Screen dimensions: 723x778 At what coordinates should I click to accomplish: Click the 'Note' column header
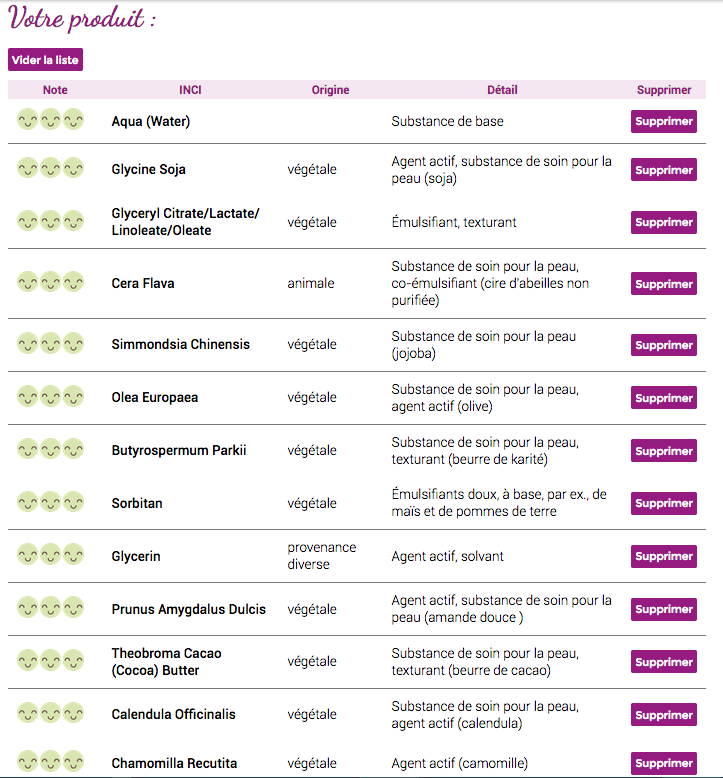coord(55,90)
